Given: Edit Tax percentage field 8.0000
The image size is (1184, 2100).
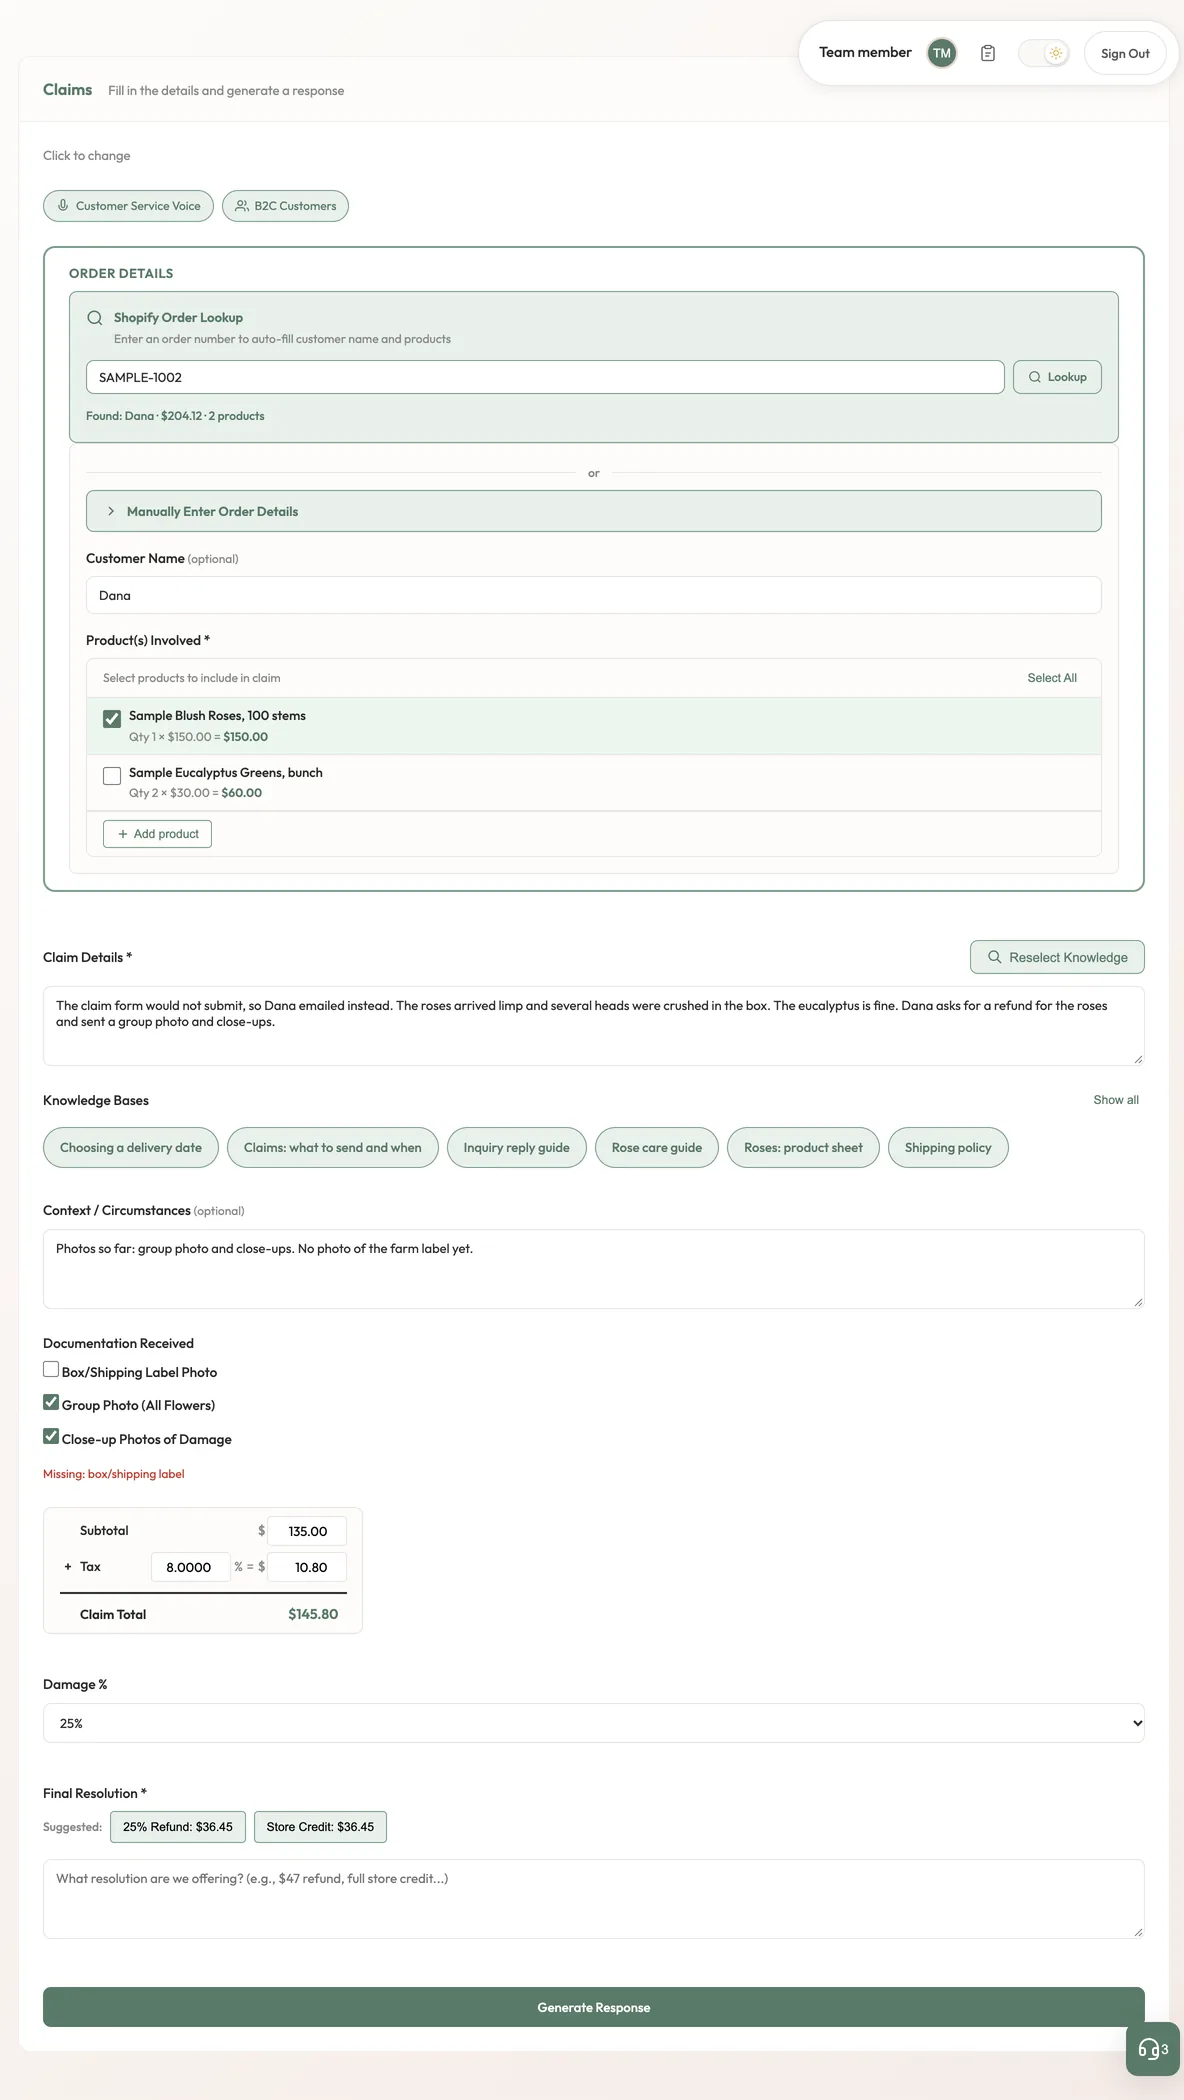Looking at the screenshot, I should 190,1567.
